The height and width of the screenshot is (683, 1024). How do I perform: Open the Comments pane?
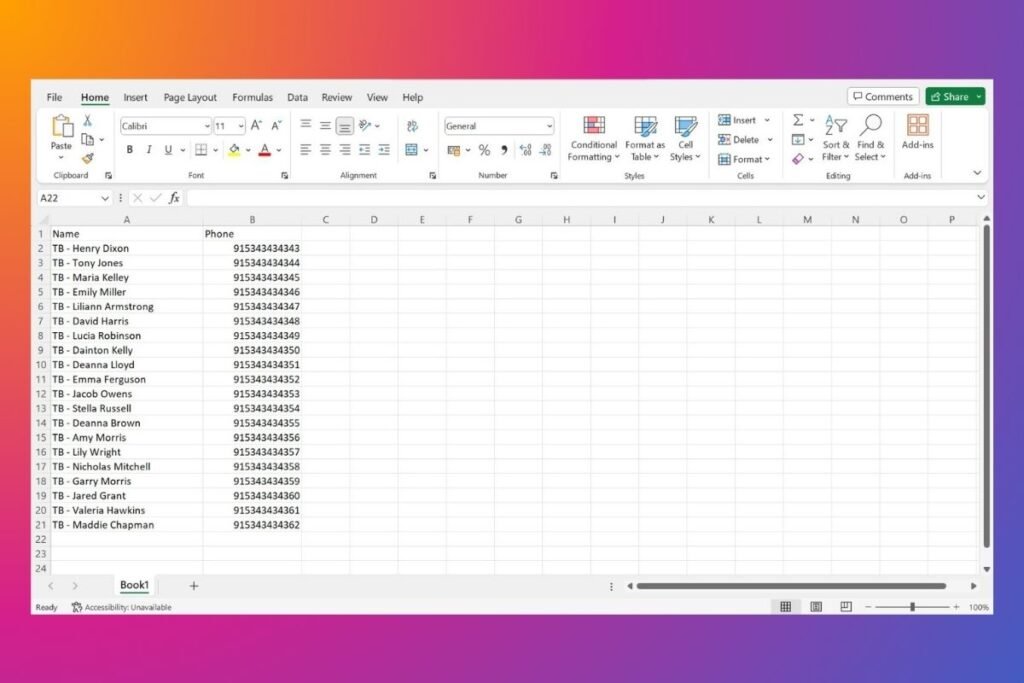[883, 97]
